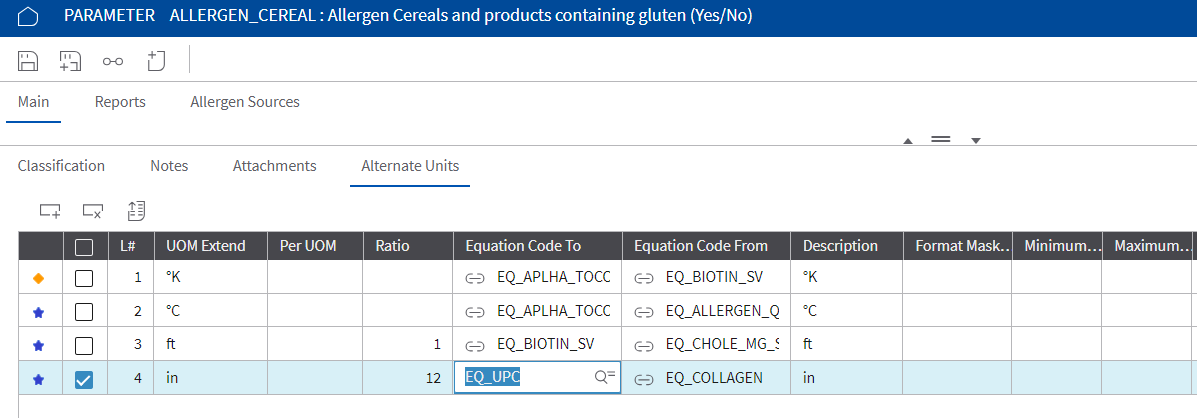Switch to the Allergen Sources tab
This screenshot has height=418, width=1197.
(245, 102)
